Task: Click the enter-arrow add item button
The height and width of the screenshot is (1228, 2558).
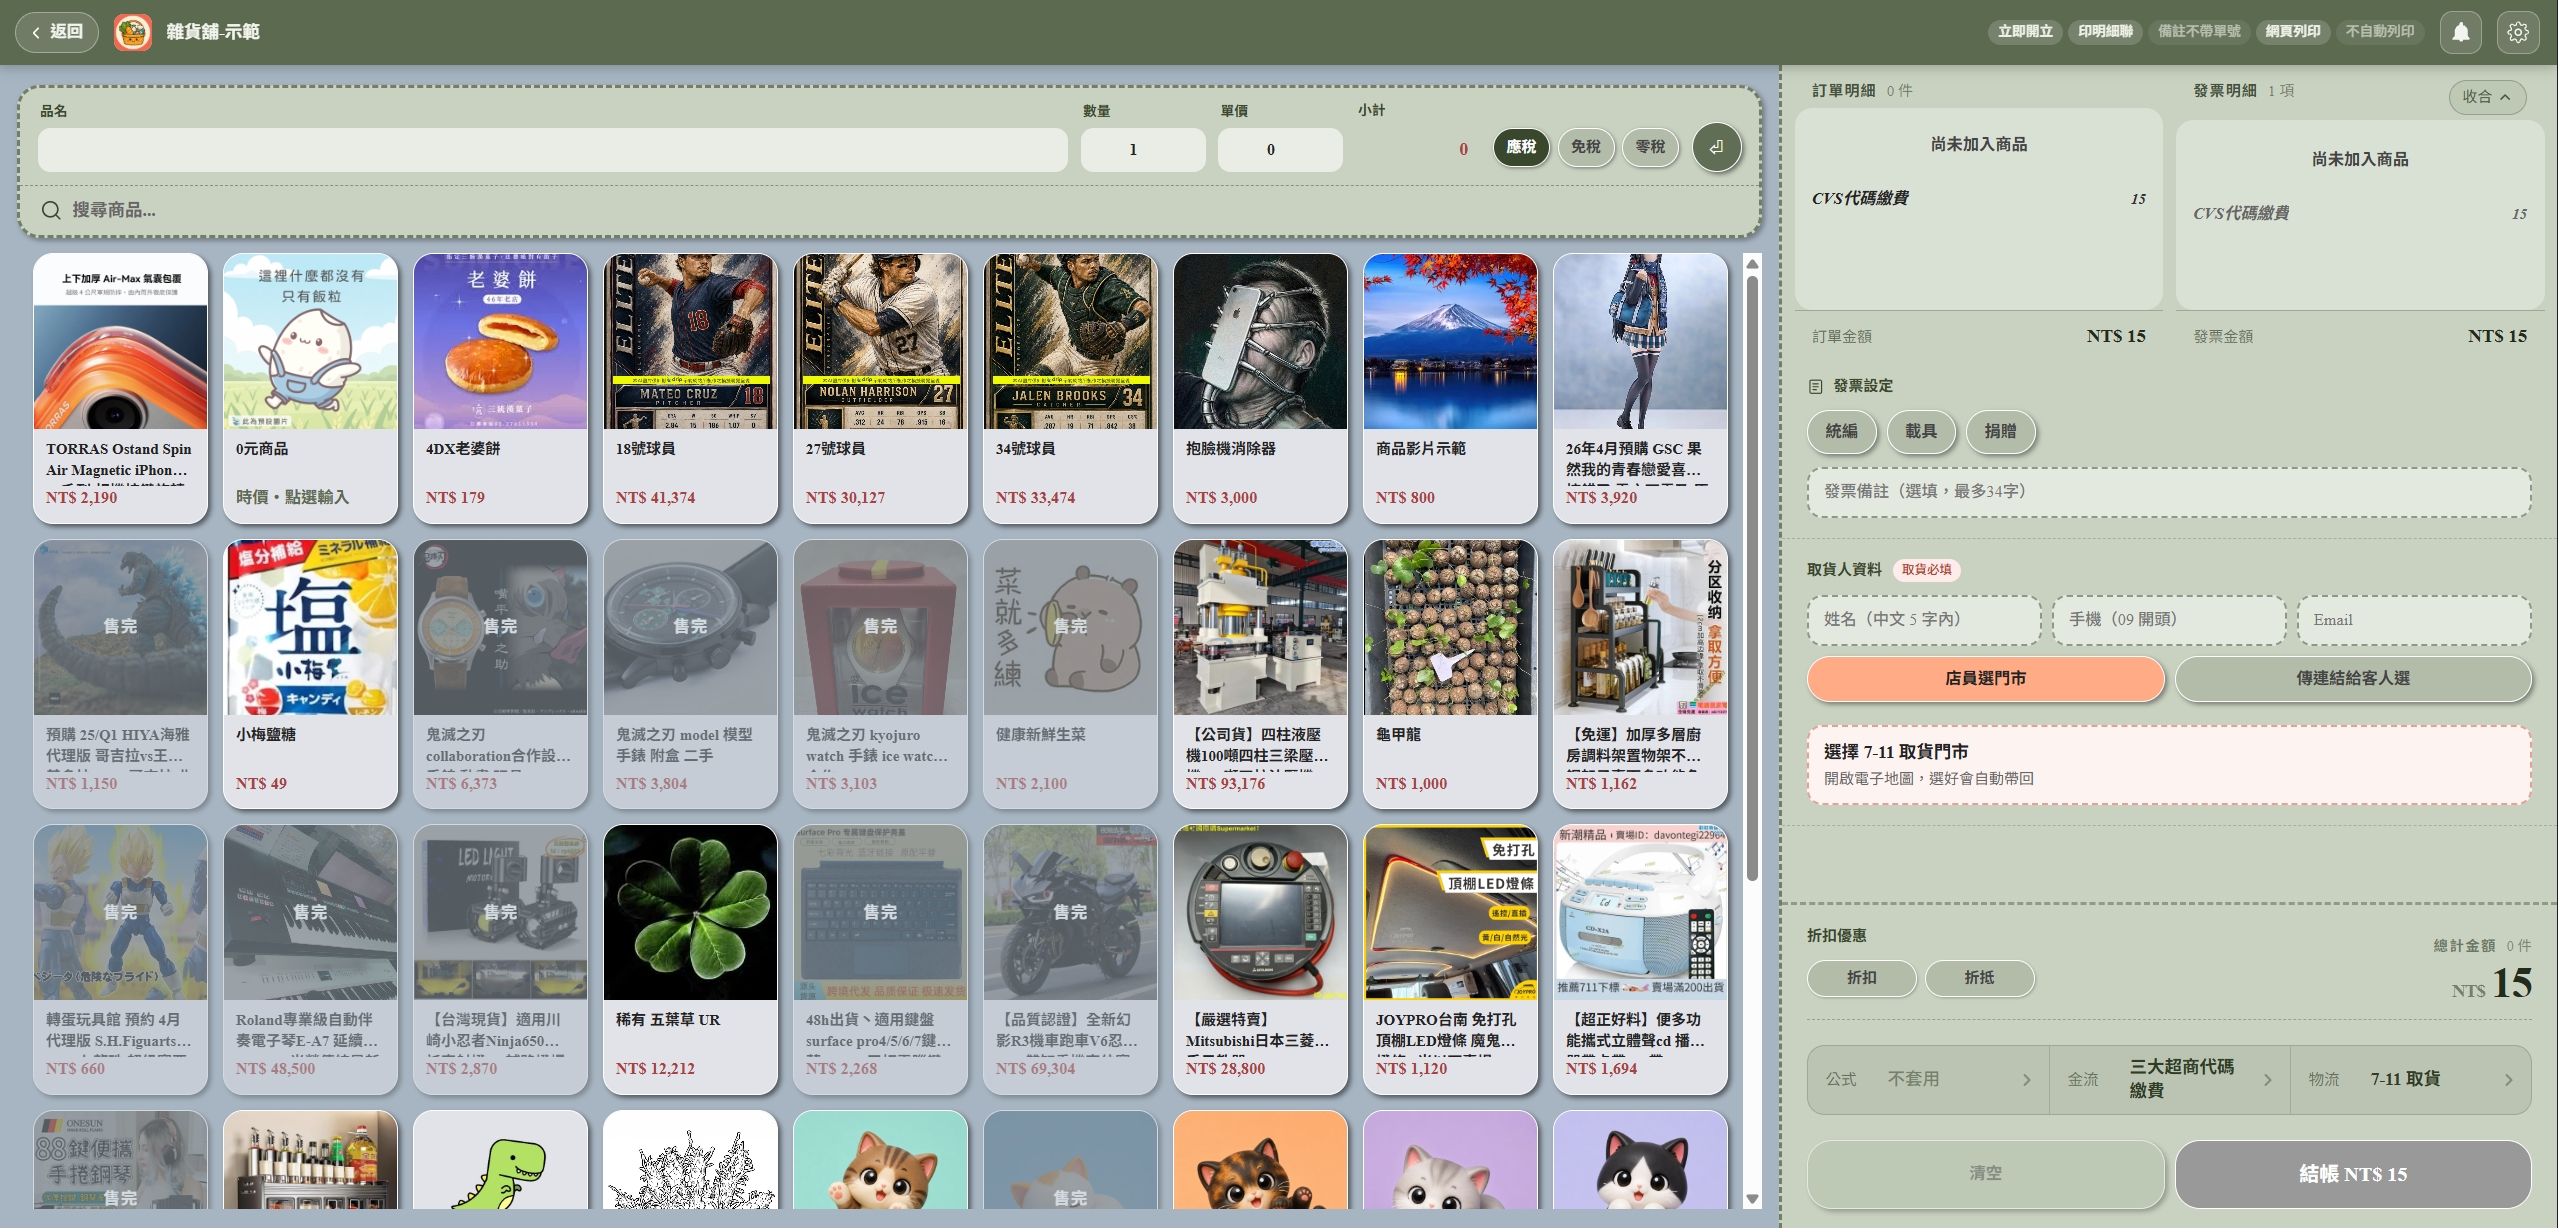Action: coord(1716,147)
